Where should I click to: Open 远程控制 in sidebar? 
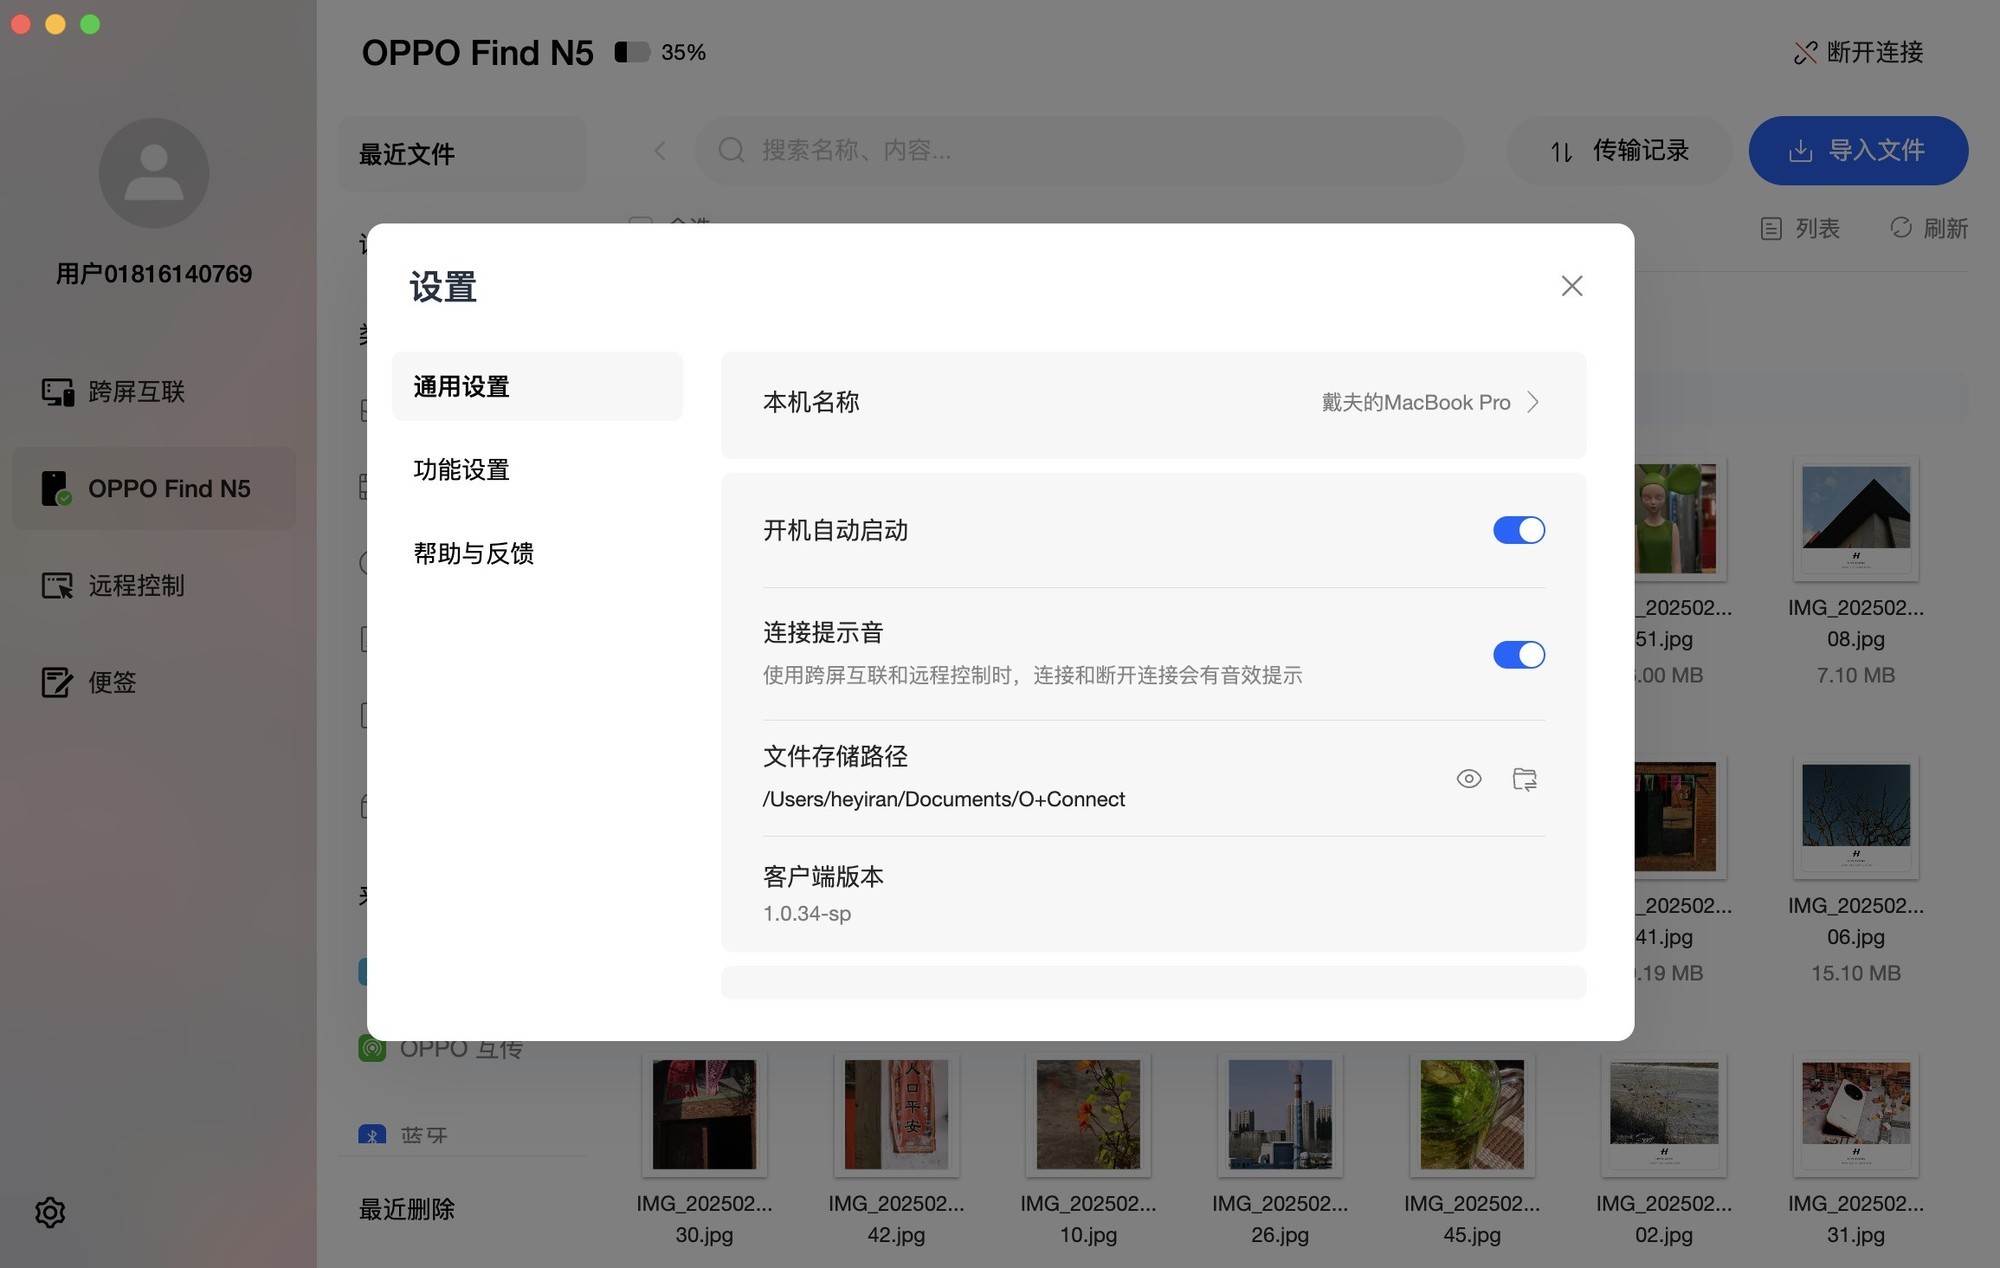(x=154, y=585)
